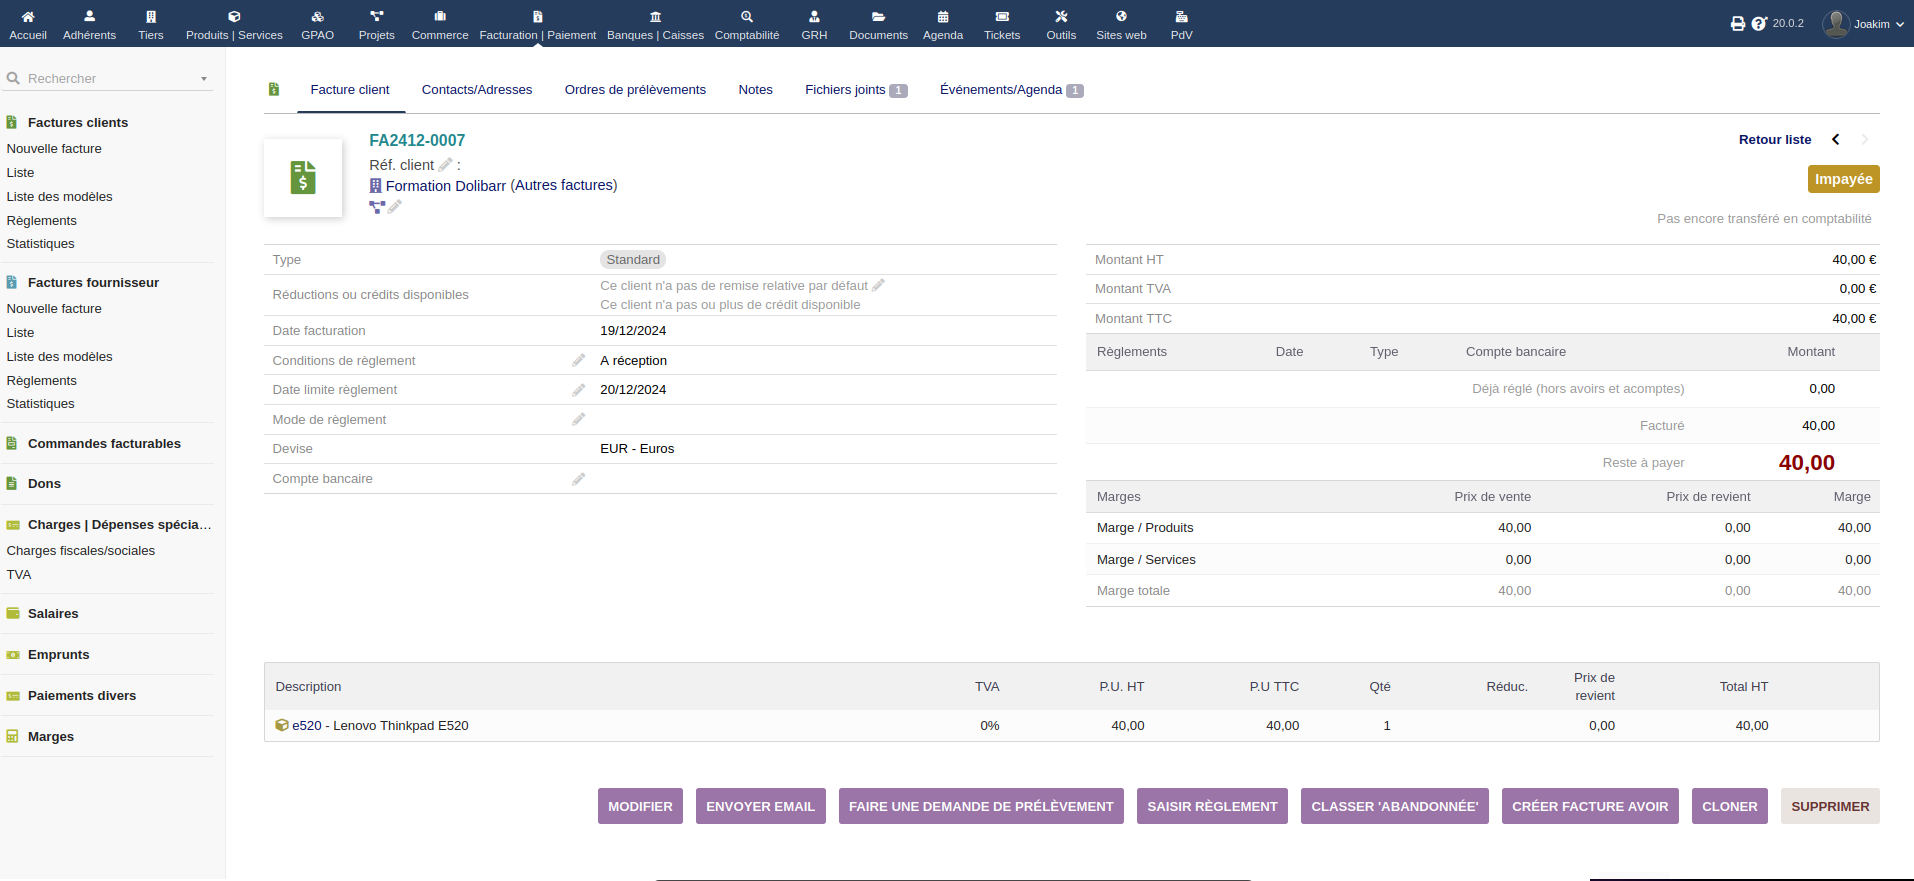This screenshot has width=1914, height=881.
Task: Open the Joakim user dropdown
Action: (x=1863, y=24)
